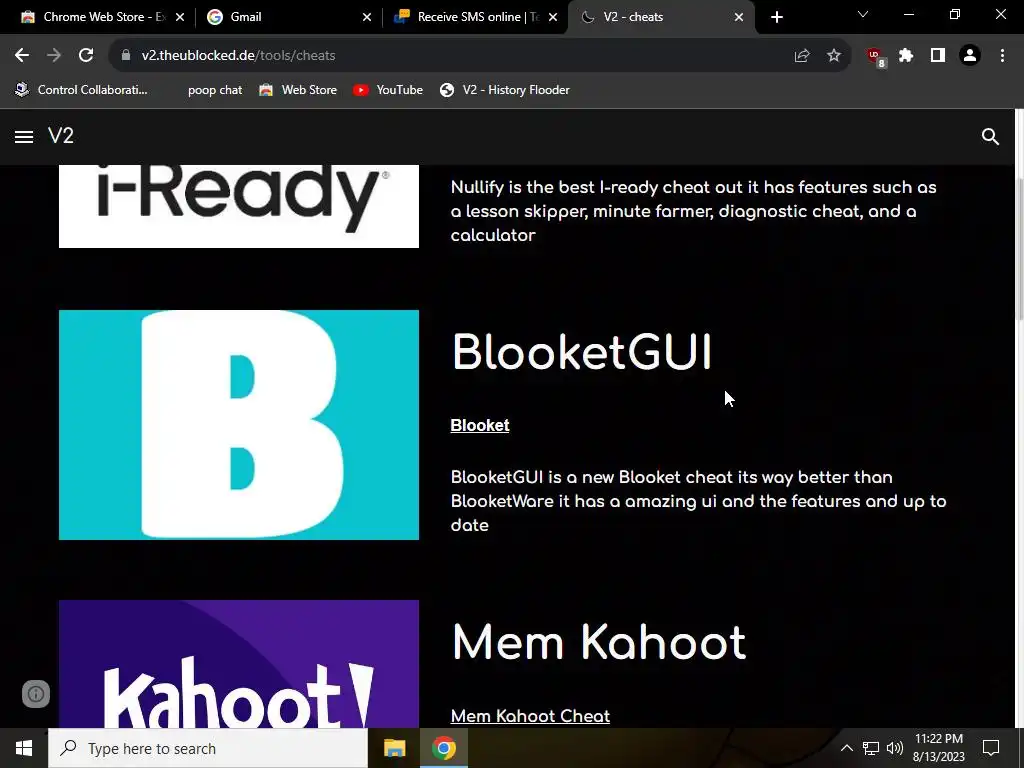The height and width of the screenshot is (768, 1024).
Task: Open a new tab with plus button
Action: 776,18
